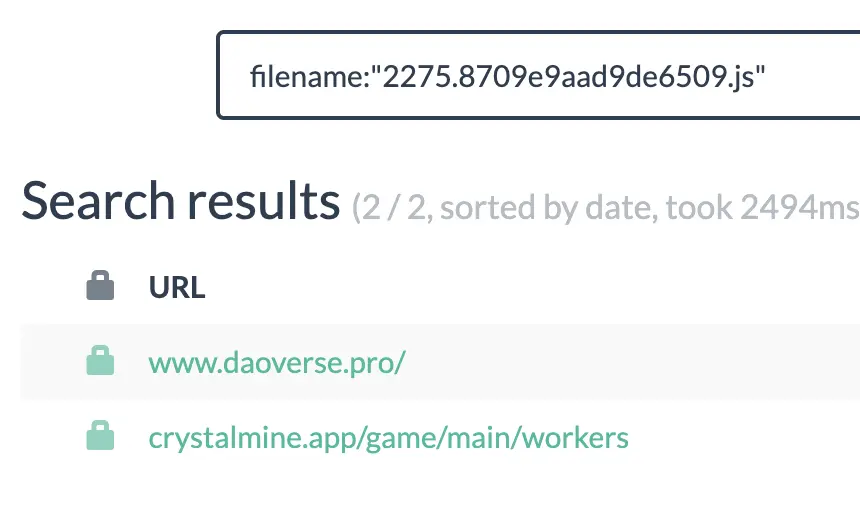Open the www.daoverse.pro/ result link
The image size is (860, 522).
coord(277,362)
